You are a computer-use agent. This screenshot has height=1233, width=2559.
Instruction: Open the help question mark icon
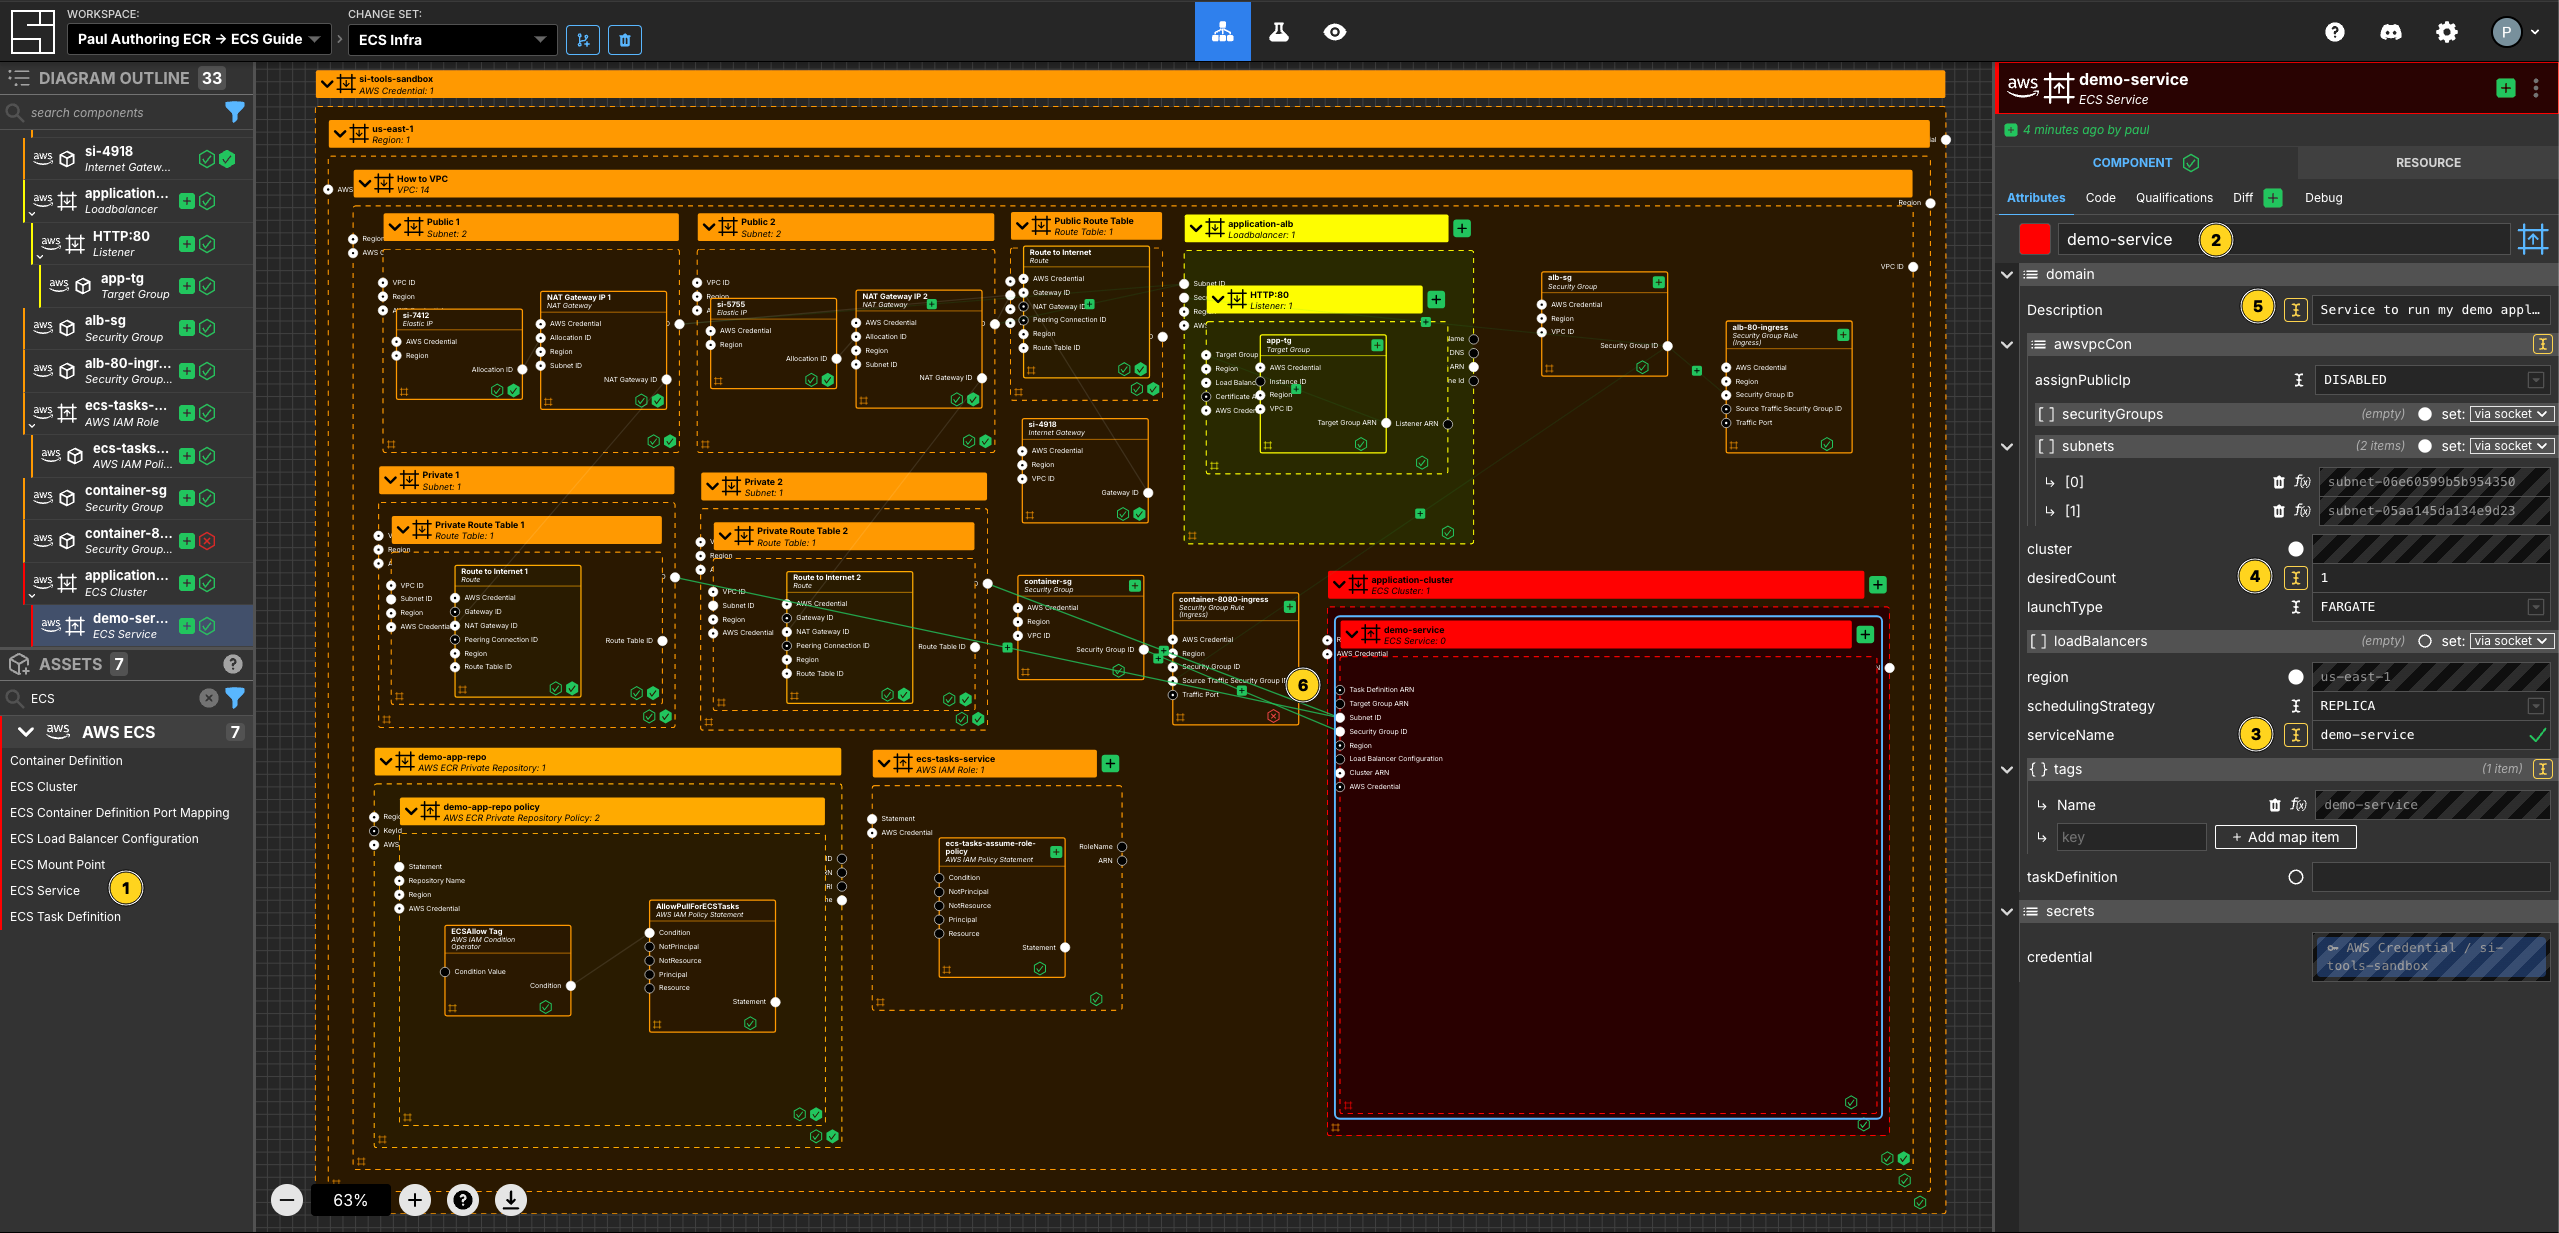[2334, 32]
